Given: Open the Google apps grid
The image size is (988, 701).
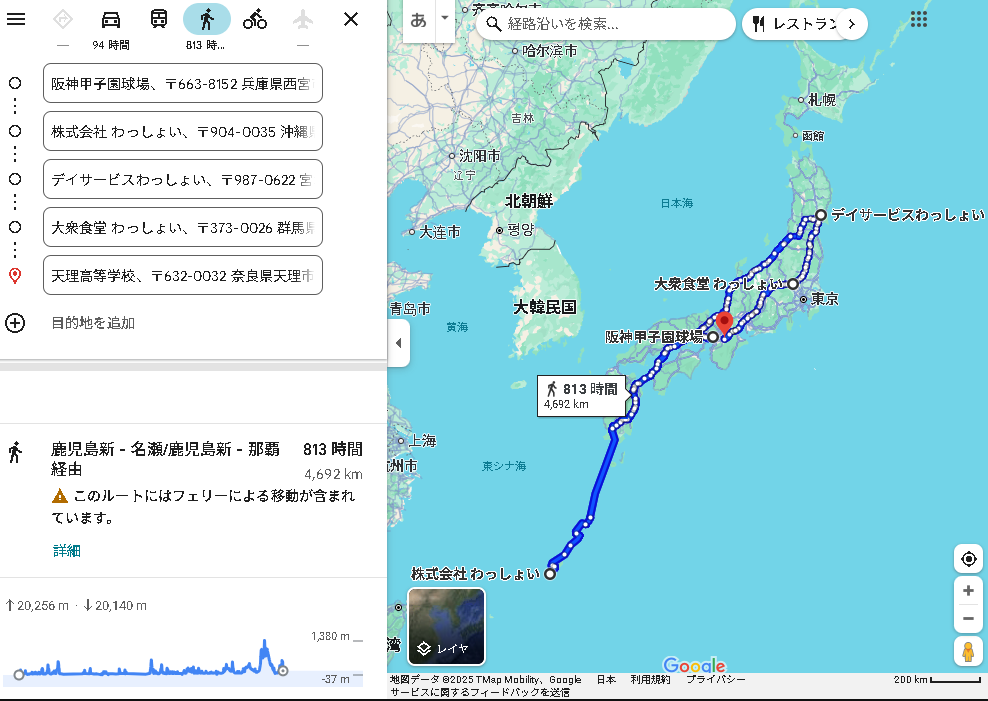Looking at the screenshot, I should (x=919, y=20).
